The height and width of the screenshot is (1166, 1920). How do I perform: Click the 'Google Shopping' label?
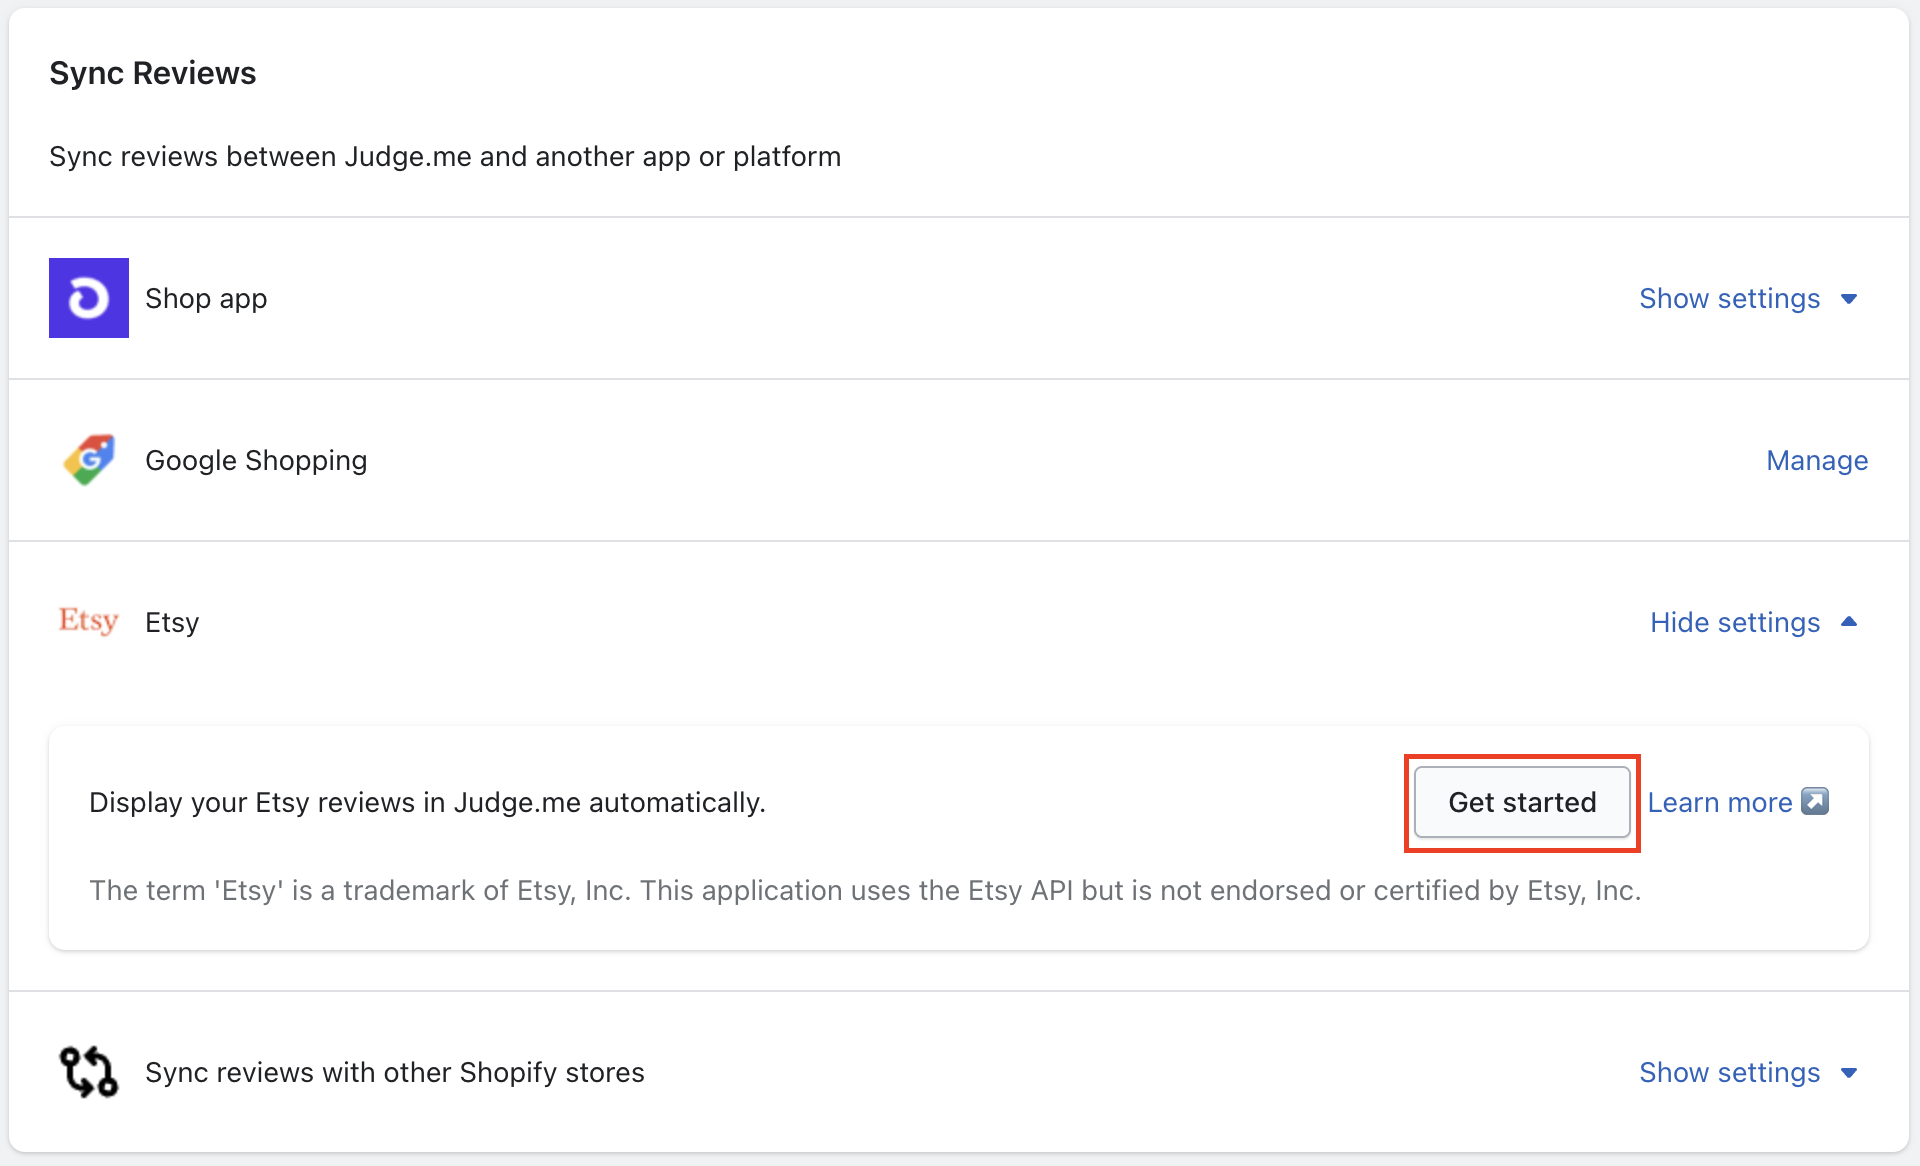tap(256, 460)
